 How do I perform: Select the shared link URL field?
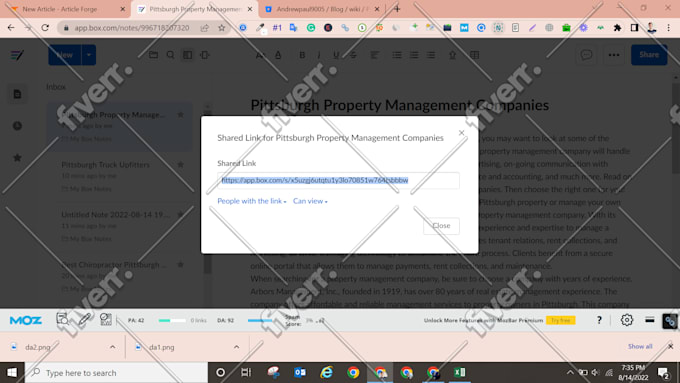338,180
